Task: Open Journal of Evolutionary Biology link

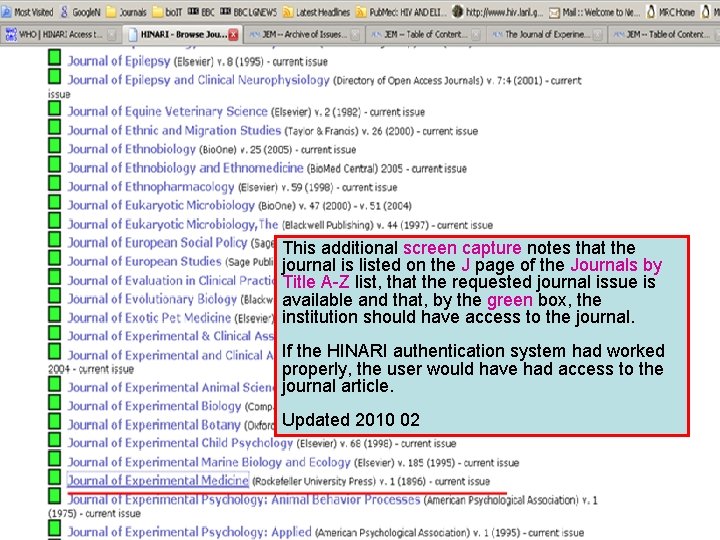Action: click(x=152, y=299)
